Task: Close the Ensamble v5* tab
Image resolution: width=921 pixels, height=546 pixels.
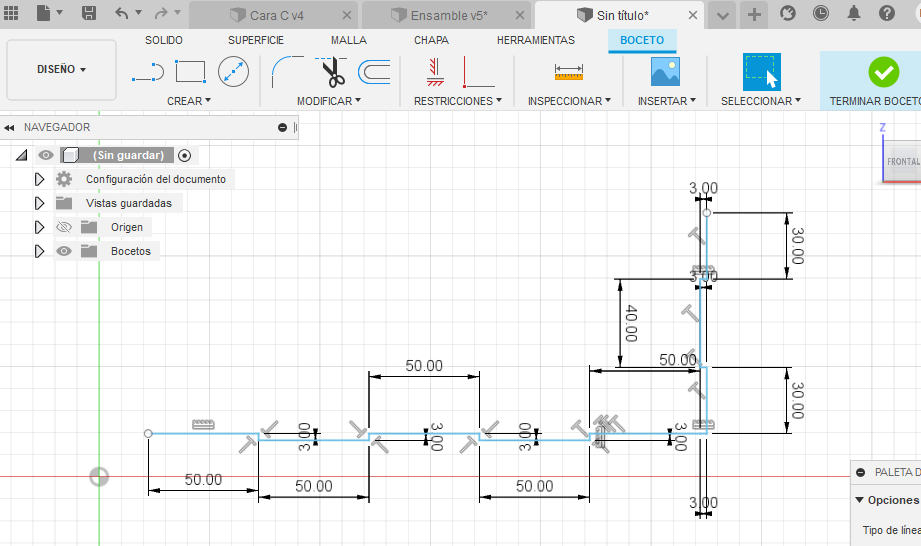Action: tap(520, 15)
